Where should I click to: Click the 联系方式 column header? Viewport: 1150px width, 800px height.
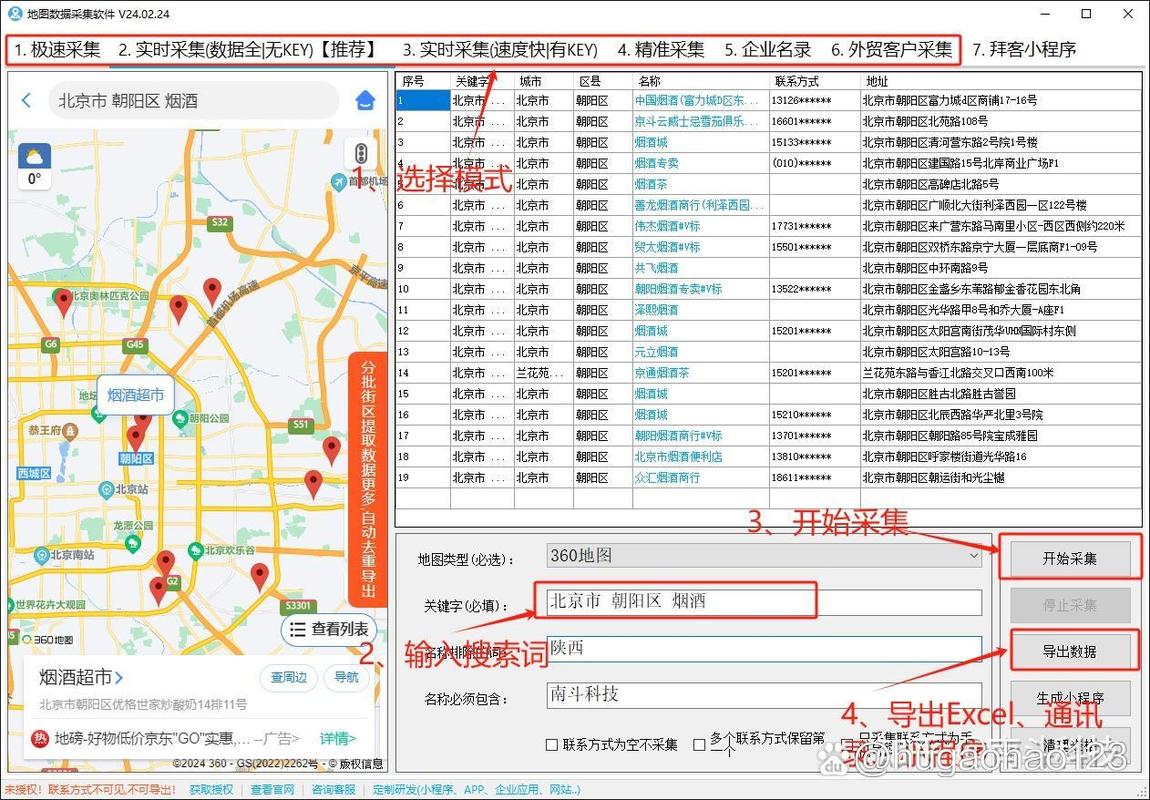[814, 81]
